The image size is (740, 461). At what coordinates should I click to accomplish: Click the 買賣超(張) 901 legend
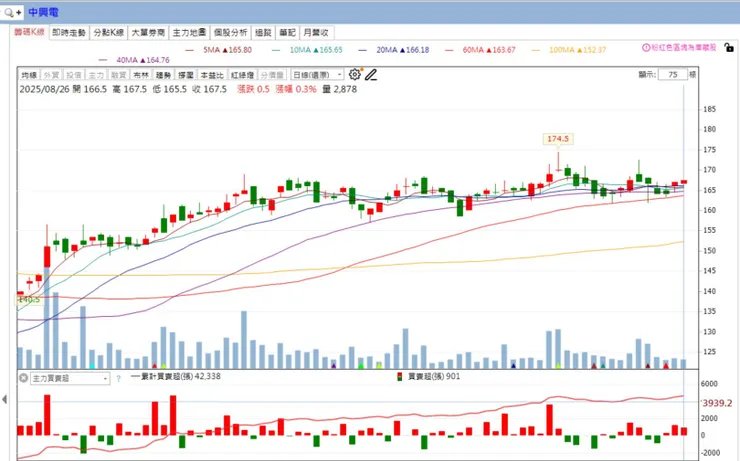click(x=429, y=377)
